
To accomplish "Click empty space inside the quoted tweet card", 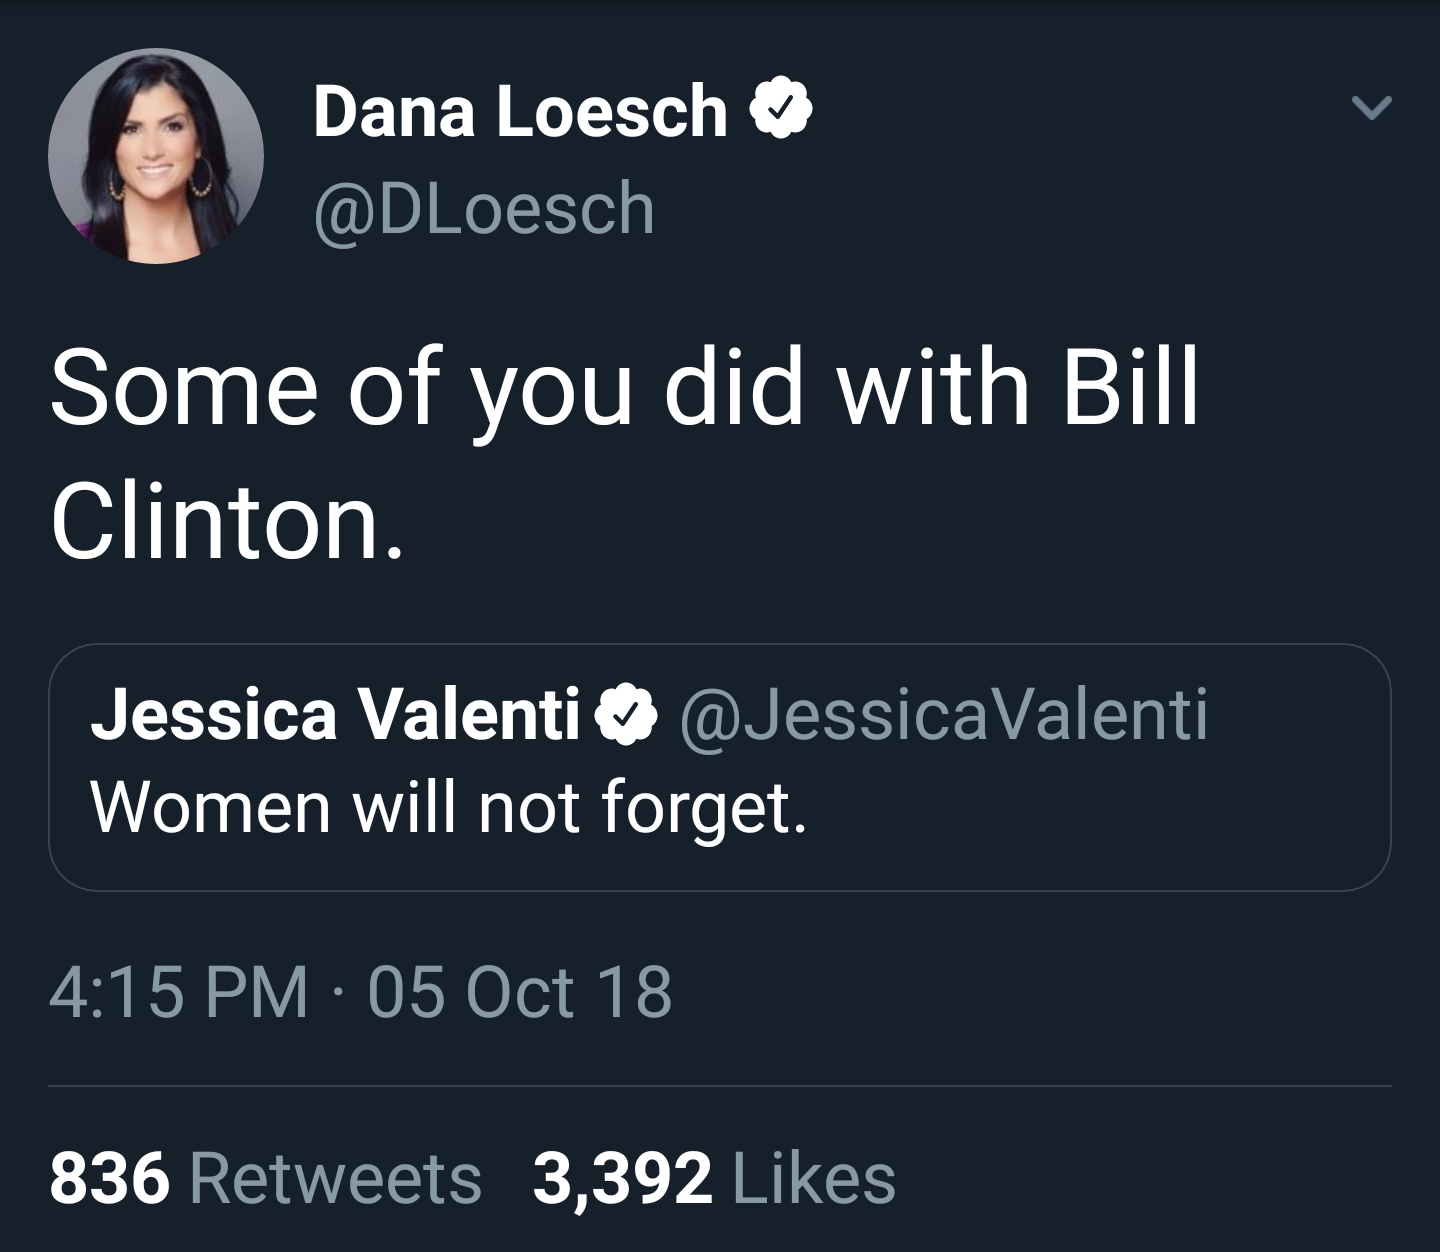I will [x=1100, y=810].
